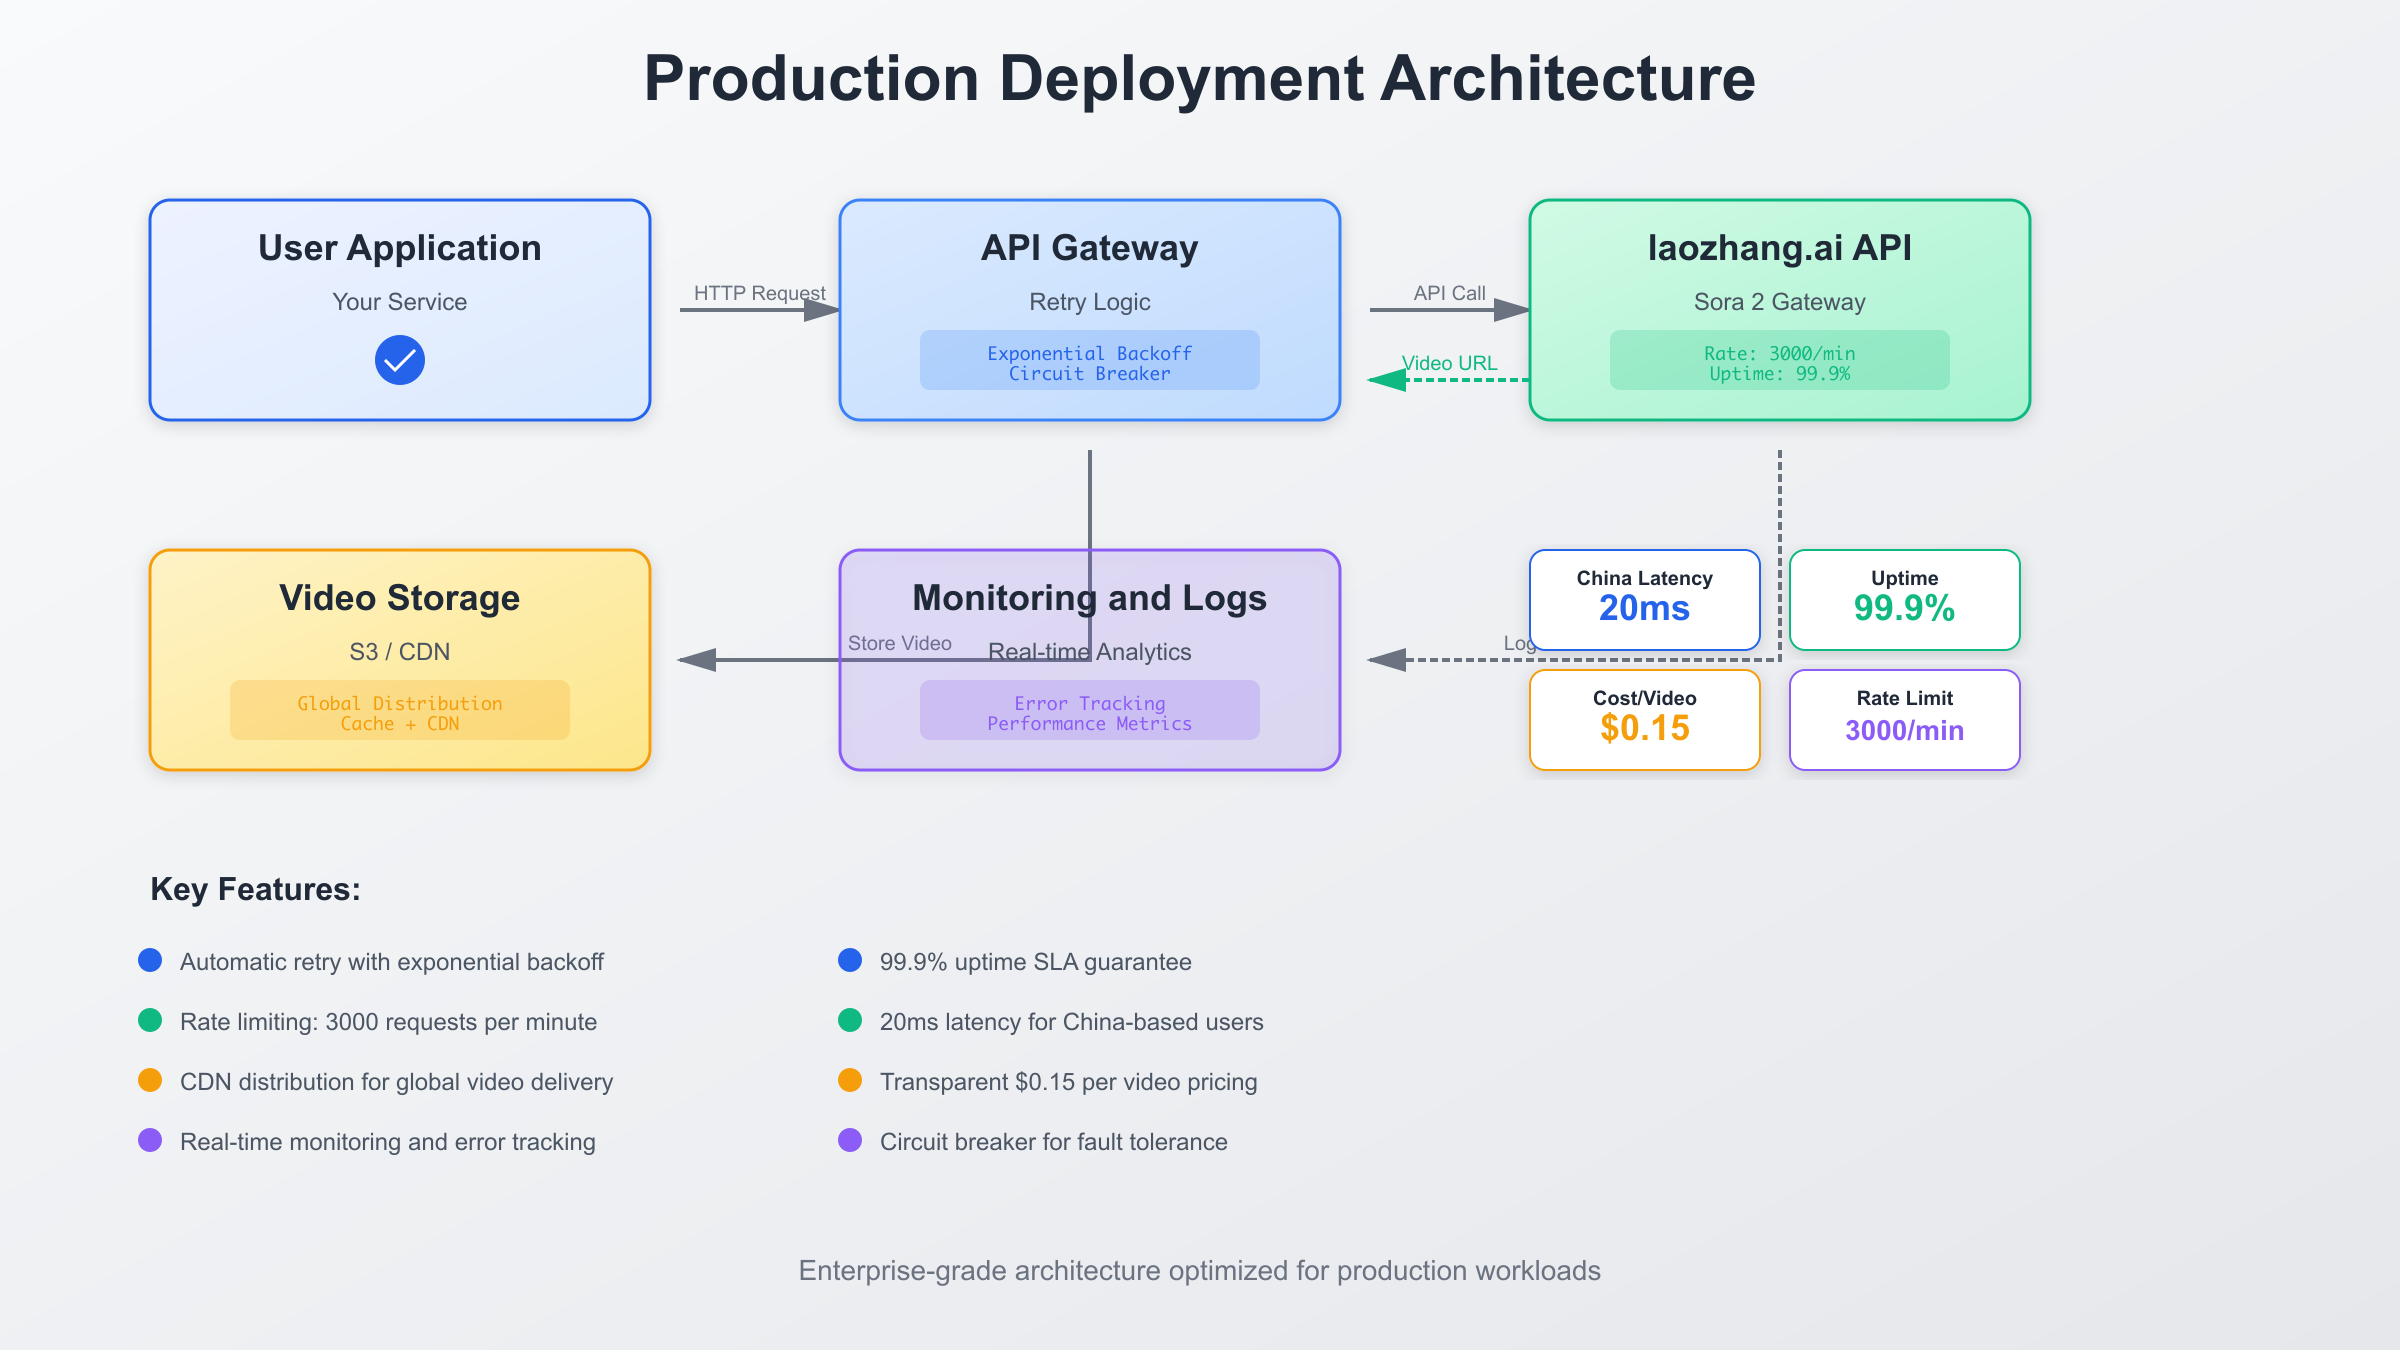Toggle the Exponential Backoff Circuit Breaker badge

coord(1089,360)
